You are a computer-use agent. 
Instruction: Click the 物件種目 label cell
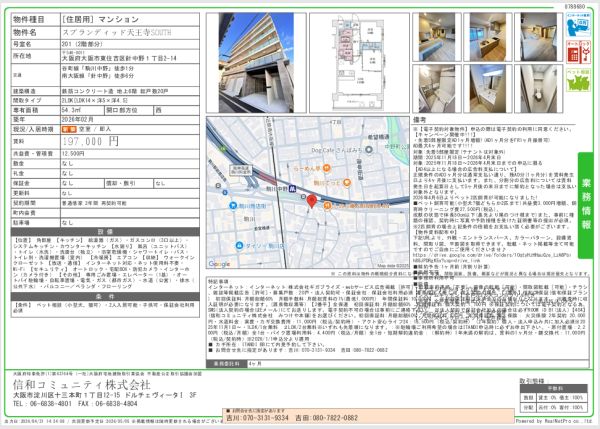(36, 20)
